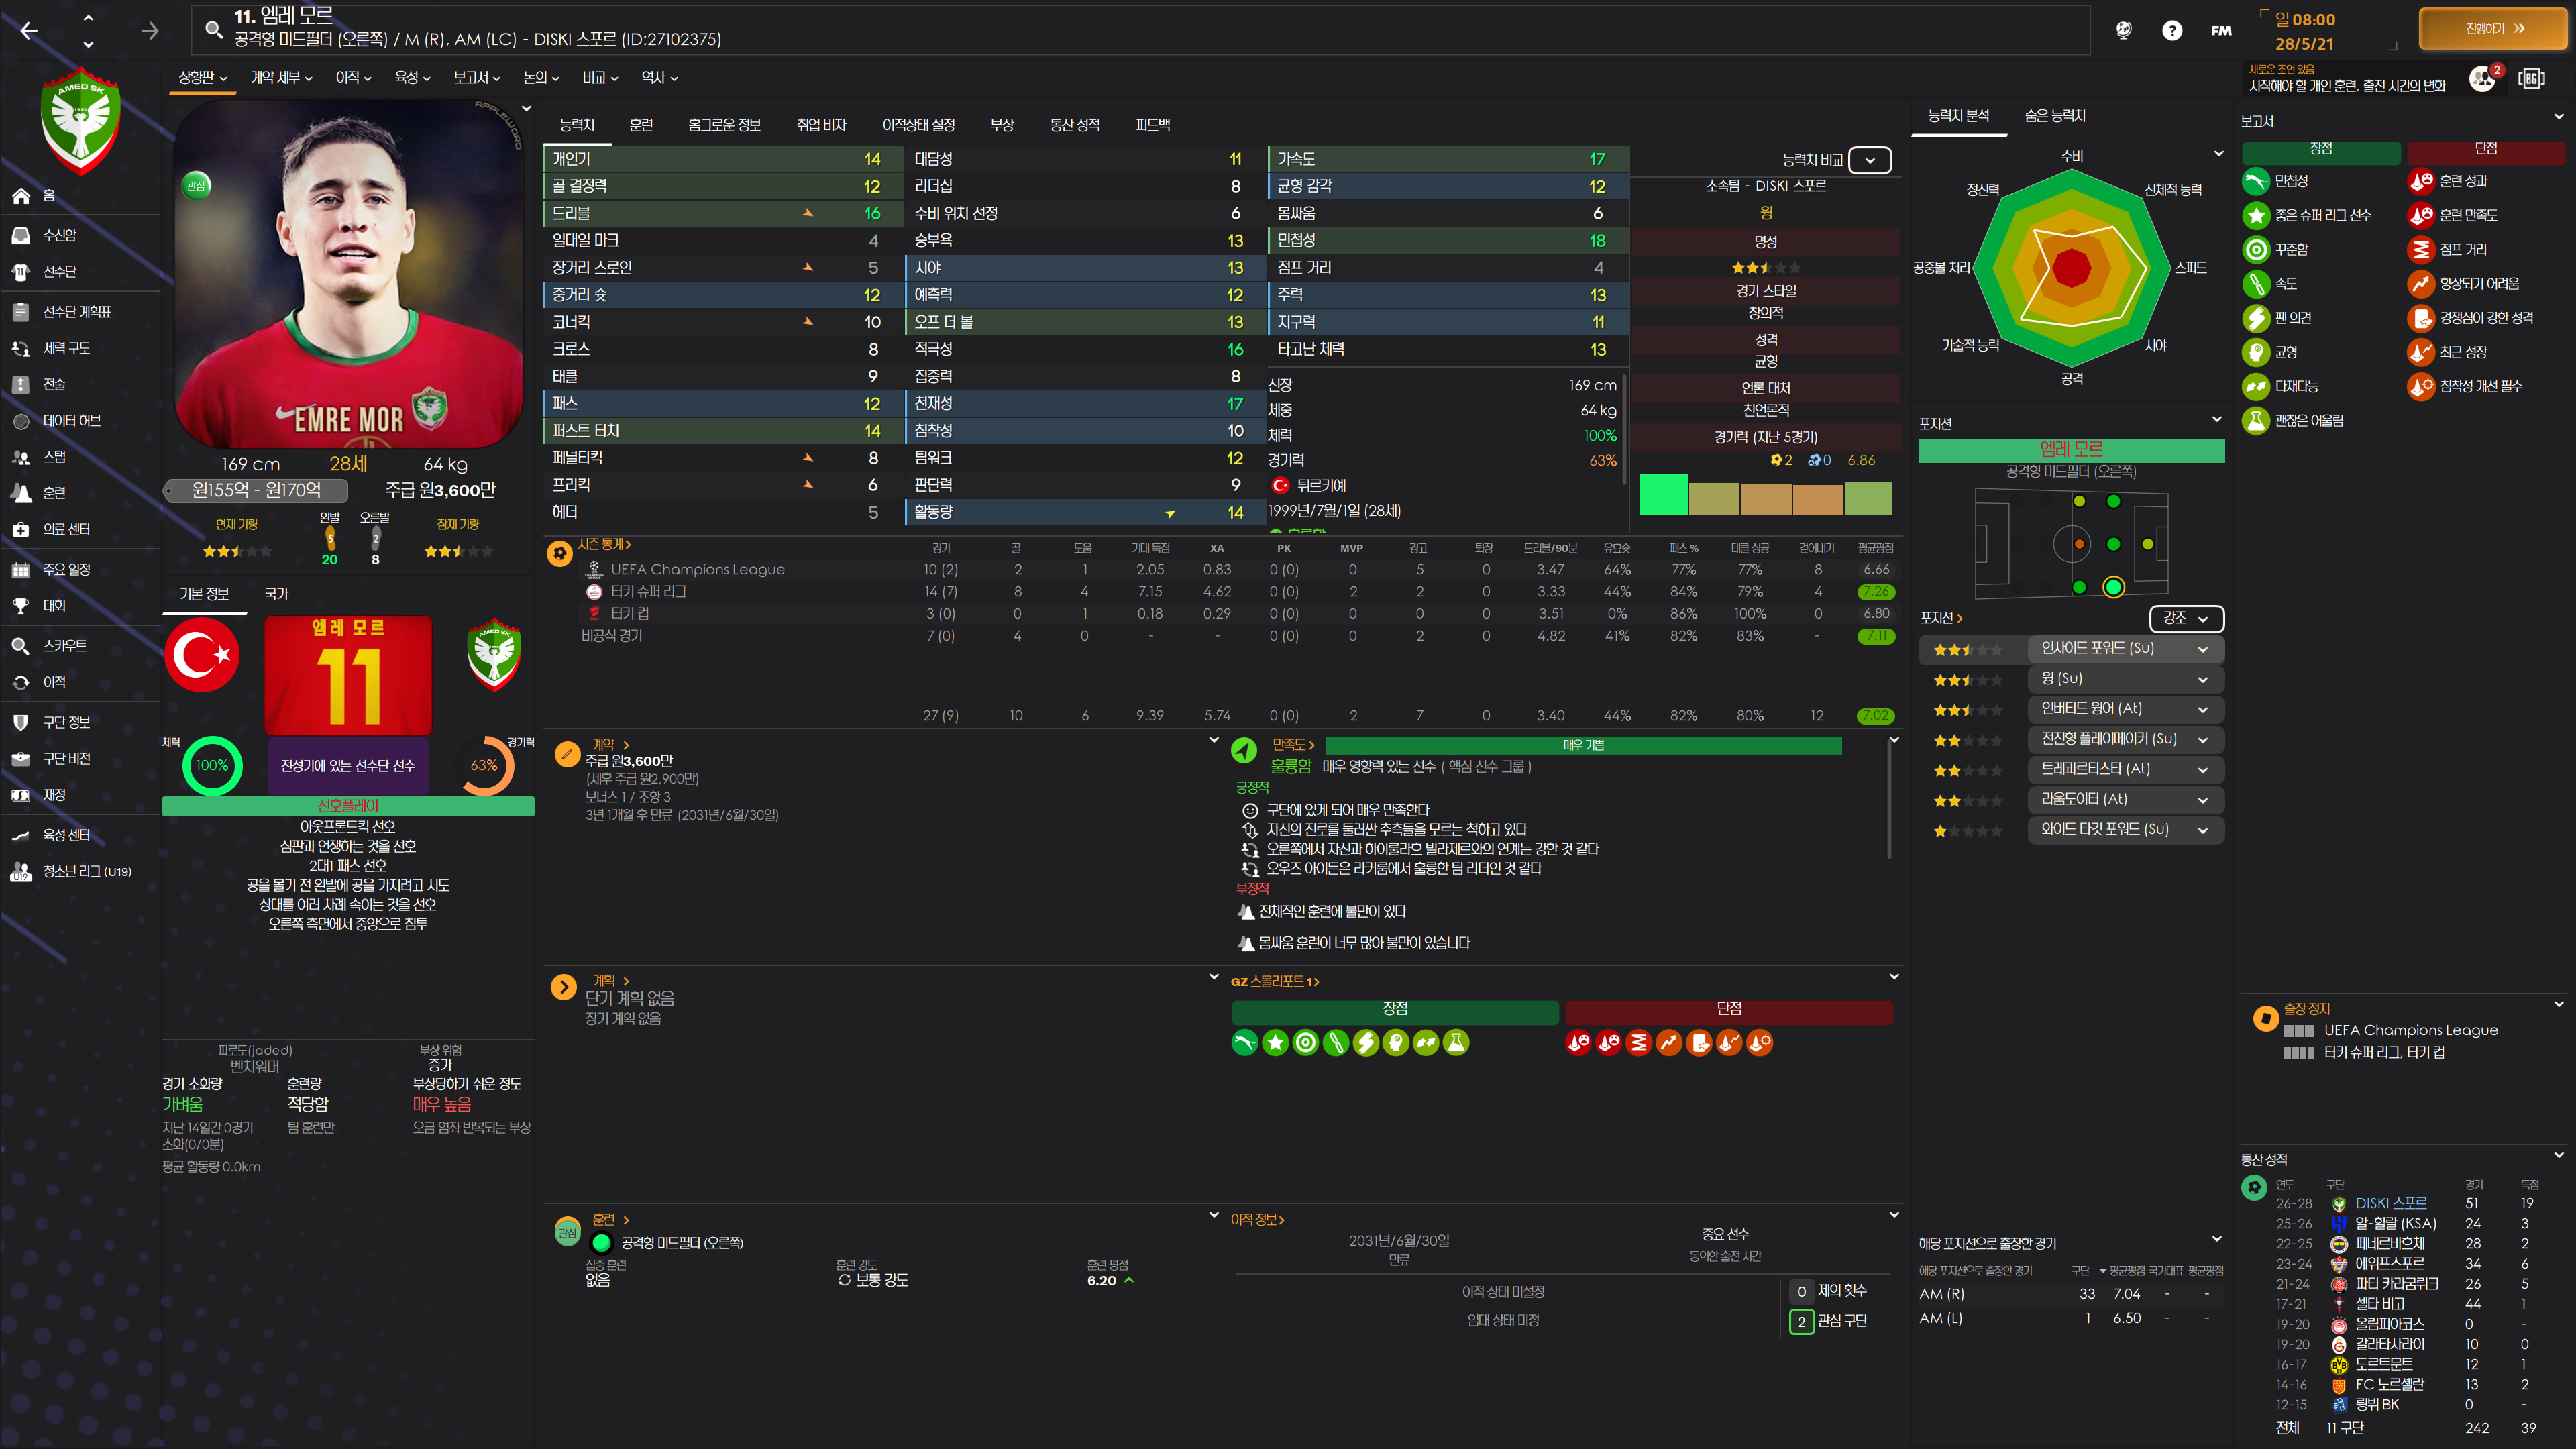Select the selected position dot on pitch
The image size is (2576, 1449).
2113,587
